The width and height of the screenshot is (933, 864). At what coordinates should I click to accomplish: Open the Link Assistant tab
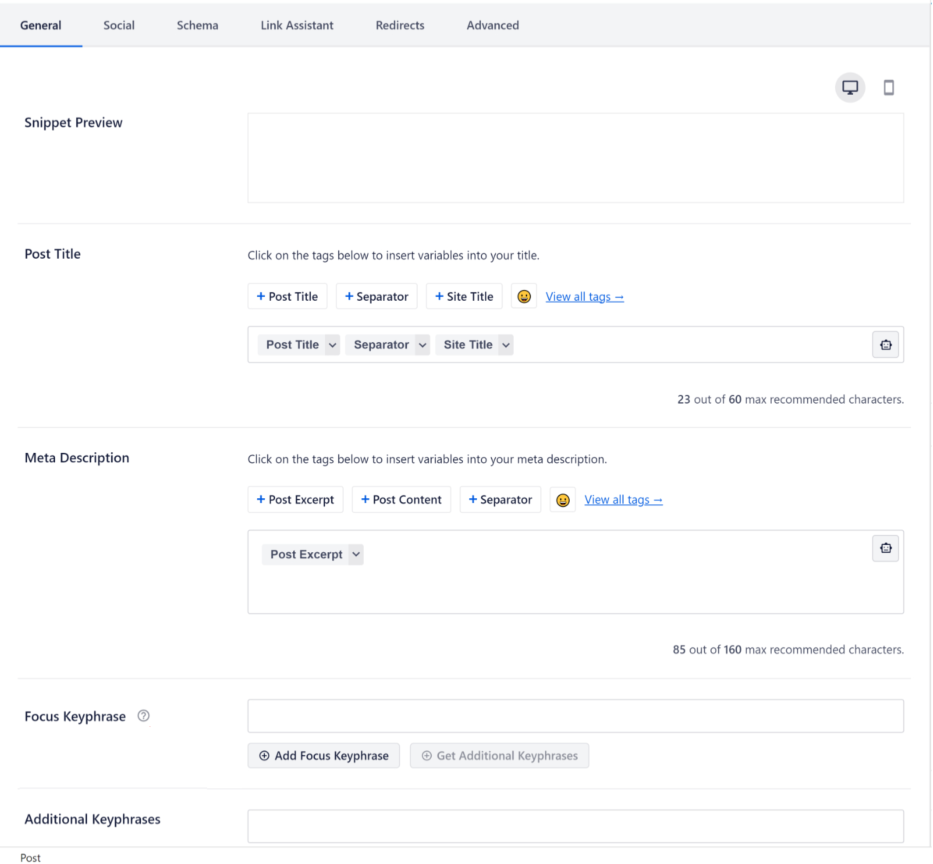pos(296,25)
